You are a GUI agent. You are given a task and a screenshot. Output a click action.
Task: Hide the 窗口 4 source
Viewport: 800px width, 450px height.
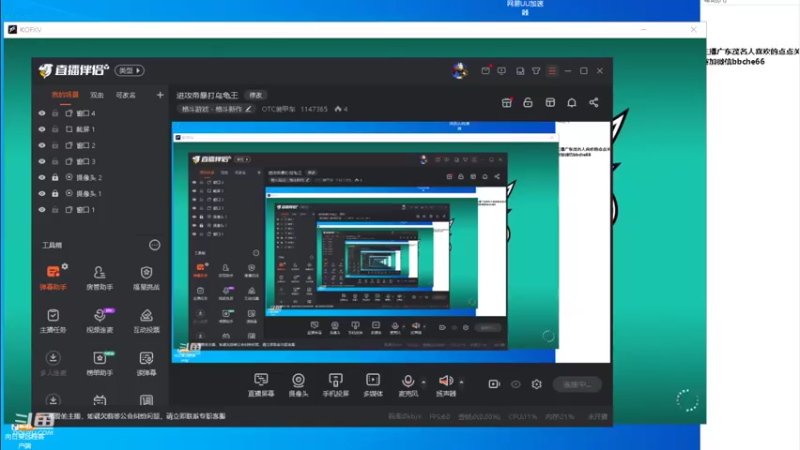pyautogui.click(x=42, y=113)
